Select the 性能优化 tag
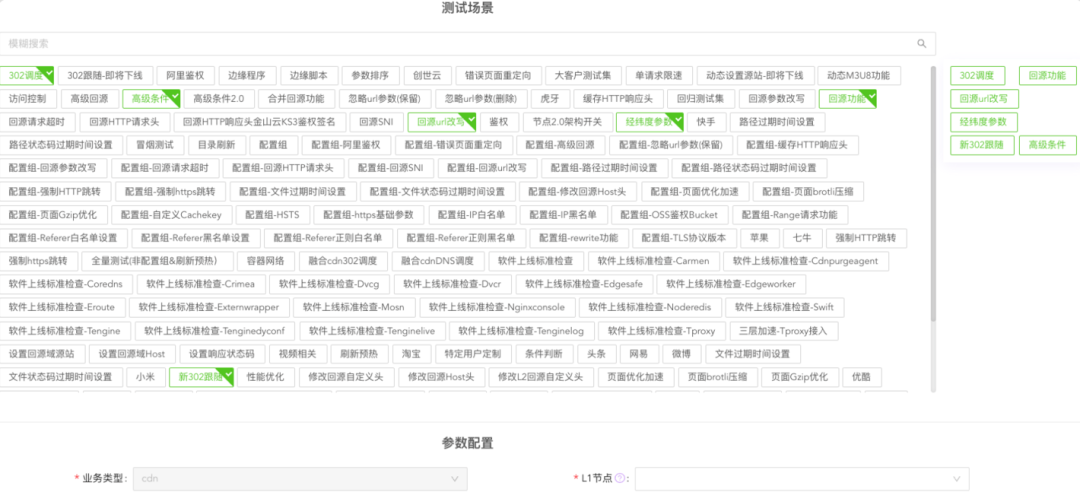Image resolution: width=1080 pixels, height=492 pixels. tap(266, 378)
